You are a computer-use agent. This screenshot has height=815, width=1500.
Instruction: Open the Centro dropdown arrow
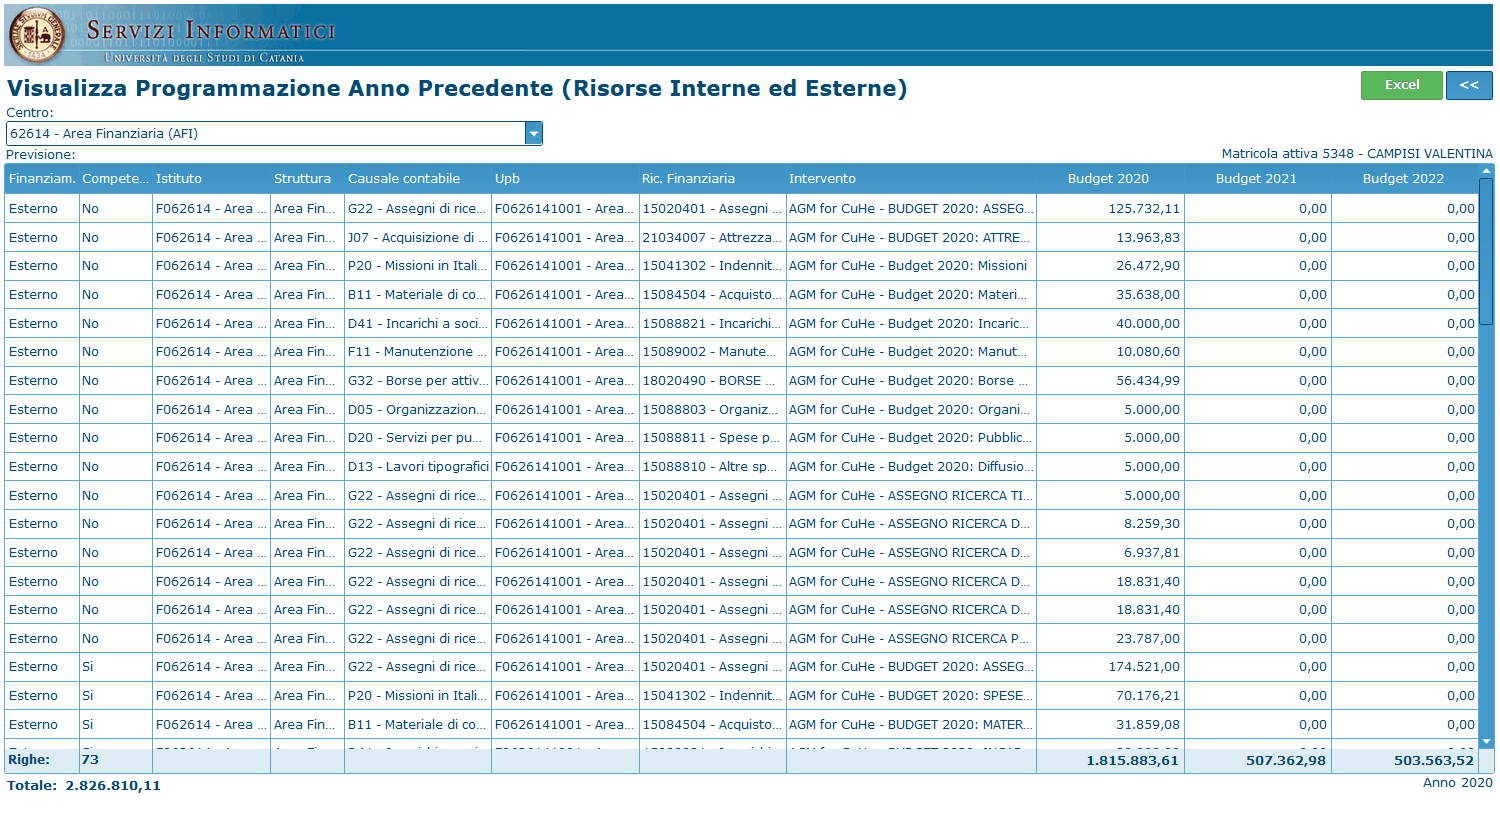pos(534,133)
